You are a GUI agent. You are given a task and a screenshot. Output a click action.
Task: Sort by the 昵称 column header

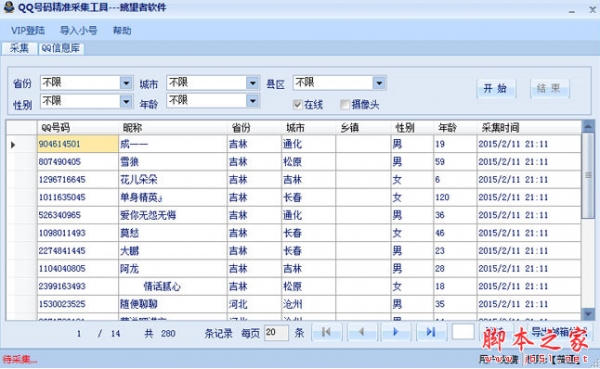pos(173,127)
